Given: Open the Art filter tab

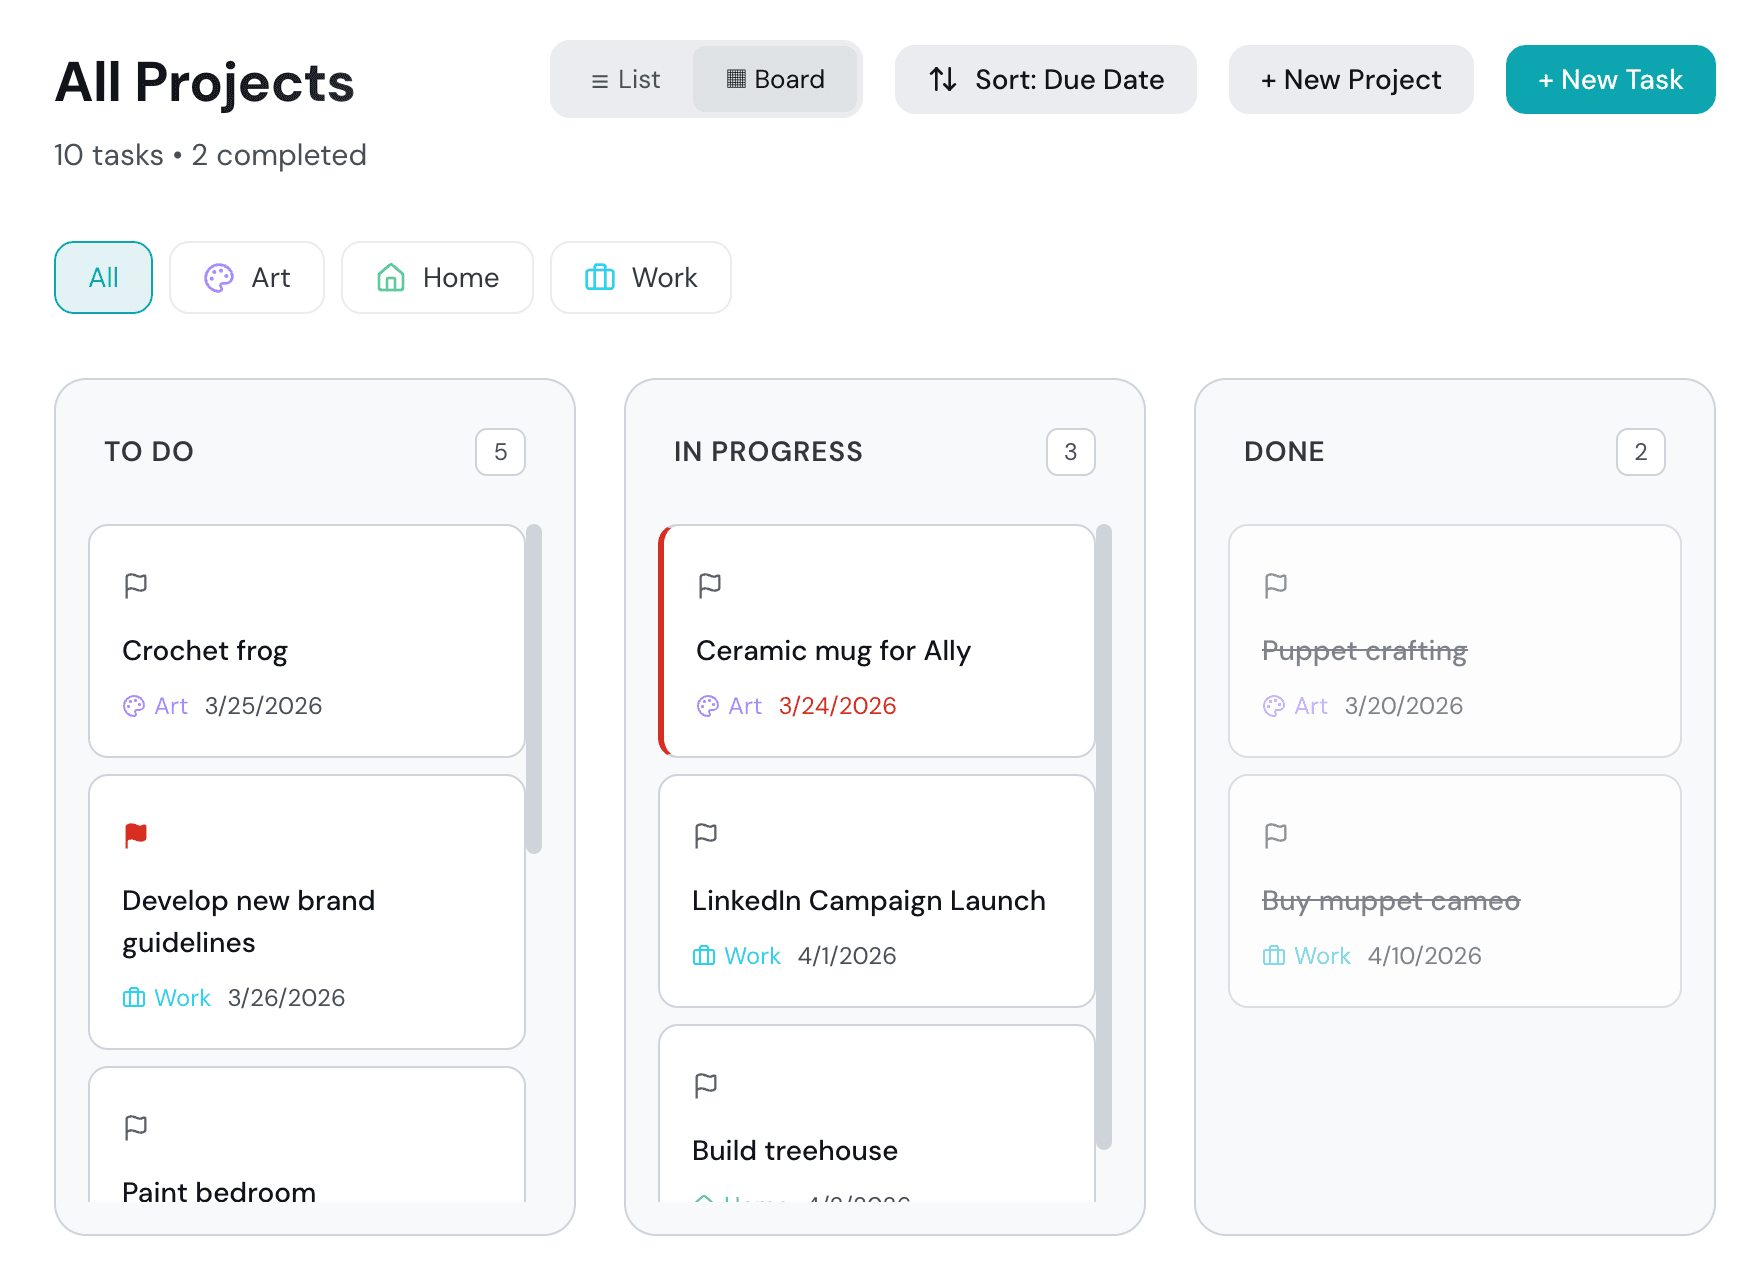Looking at the screenshot, I should coord(247,277).
